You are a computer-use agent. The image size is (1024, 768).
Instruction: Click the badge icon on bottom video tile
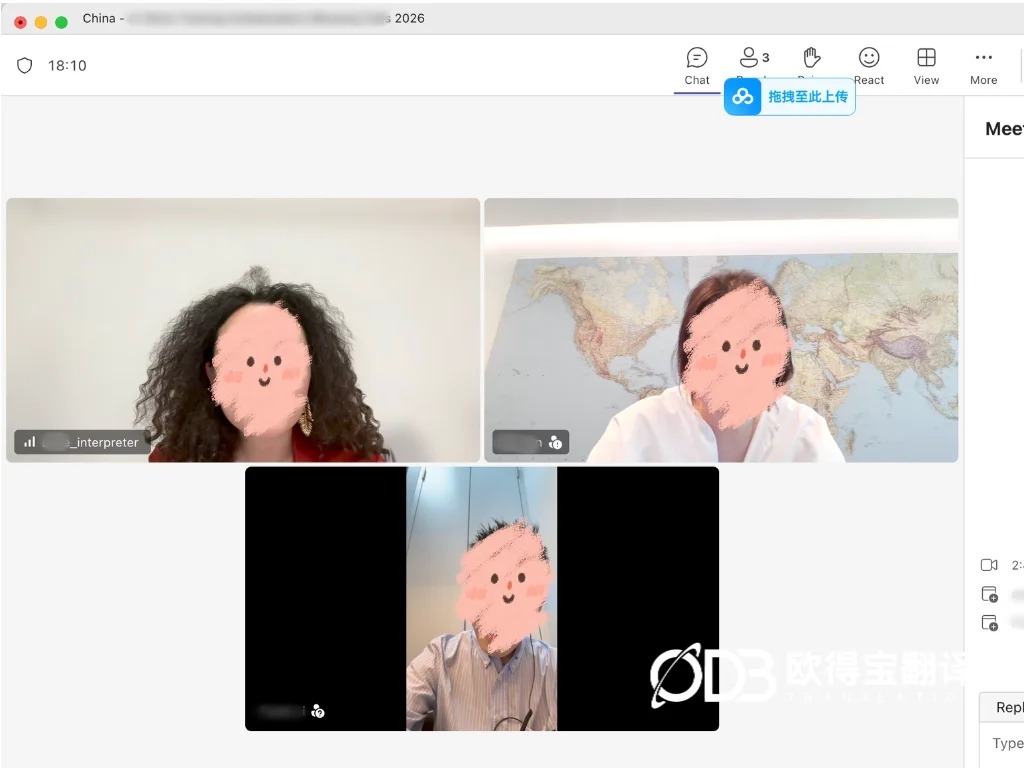coord(317,711)
